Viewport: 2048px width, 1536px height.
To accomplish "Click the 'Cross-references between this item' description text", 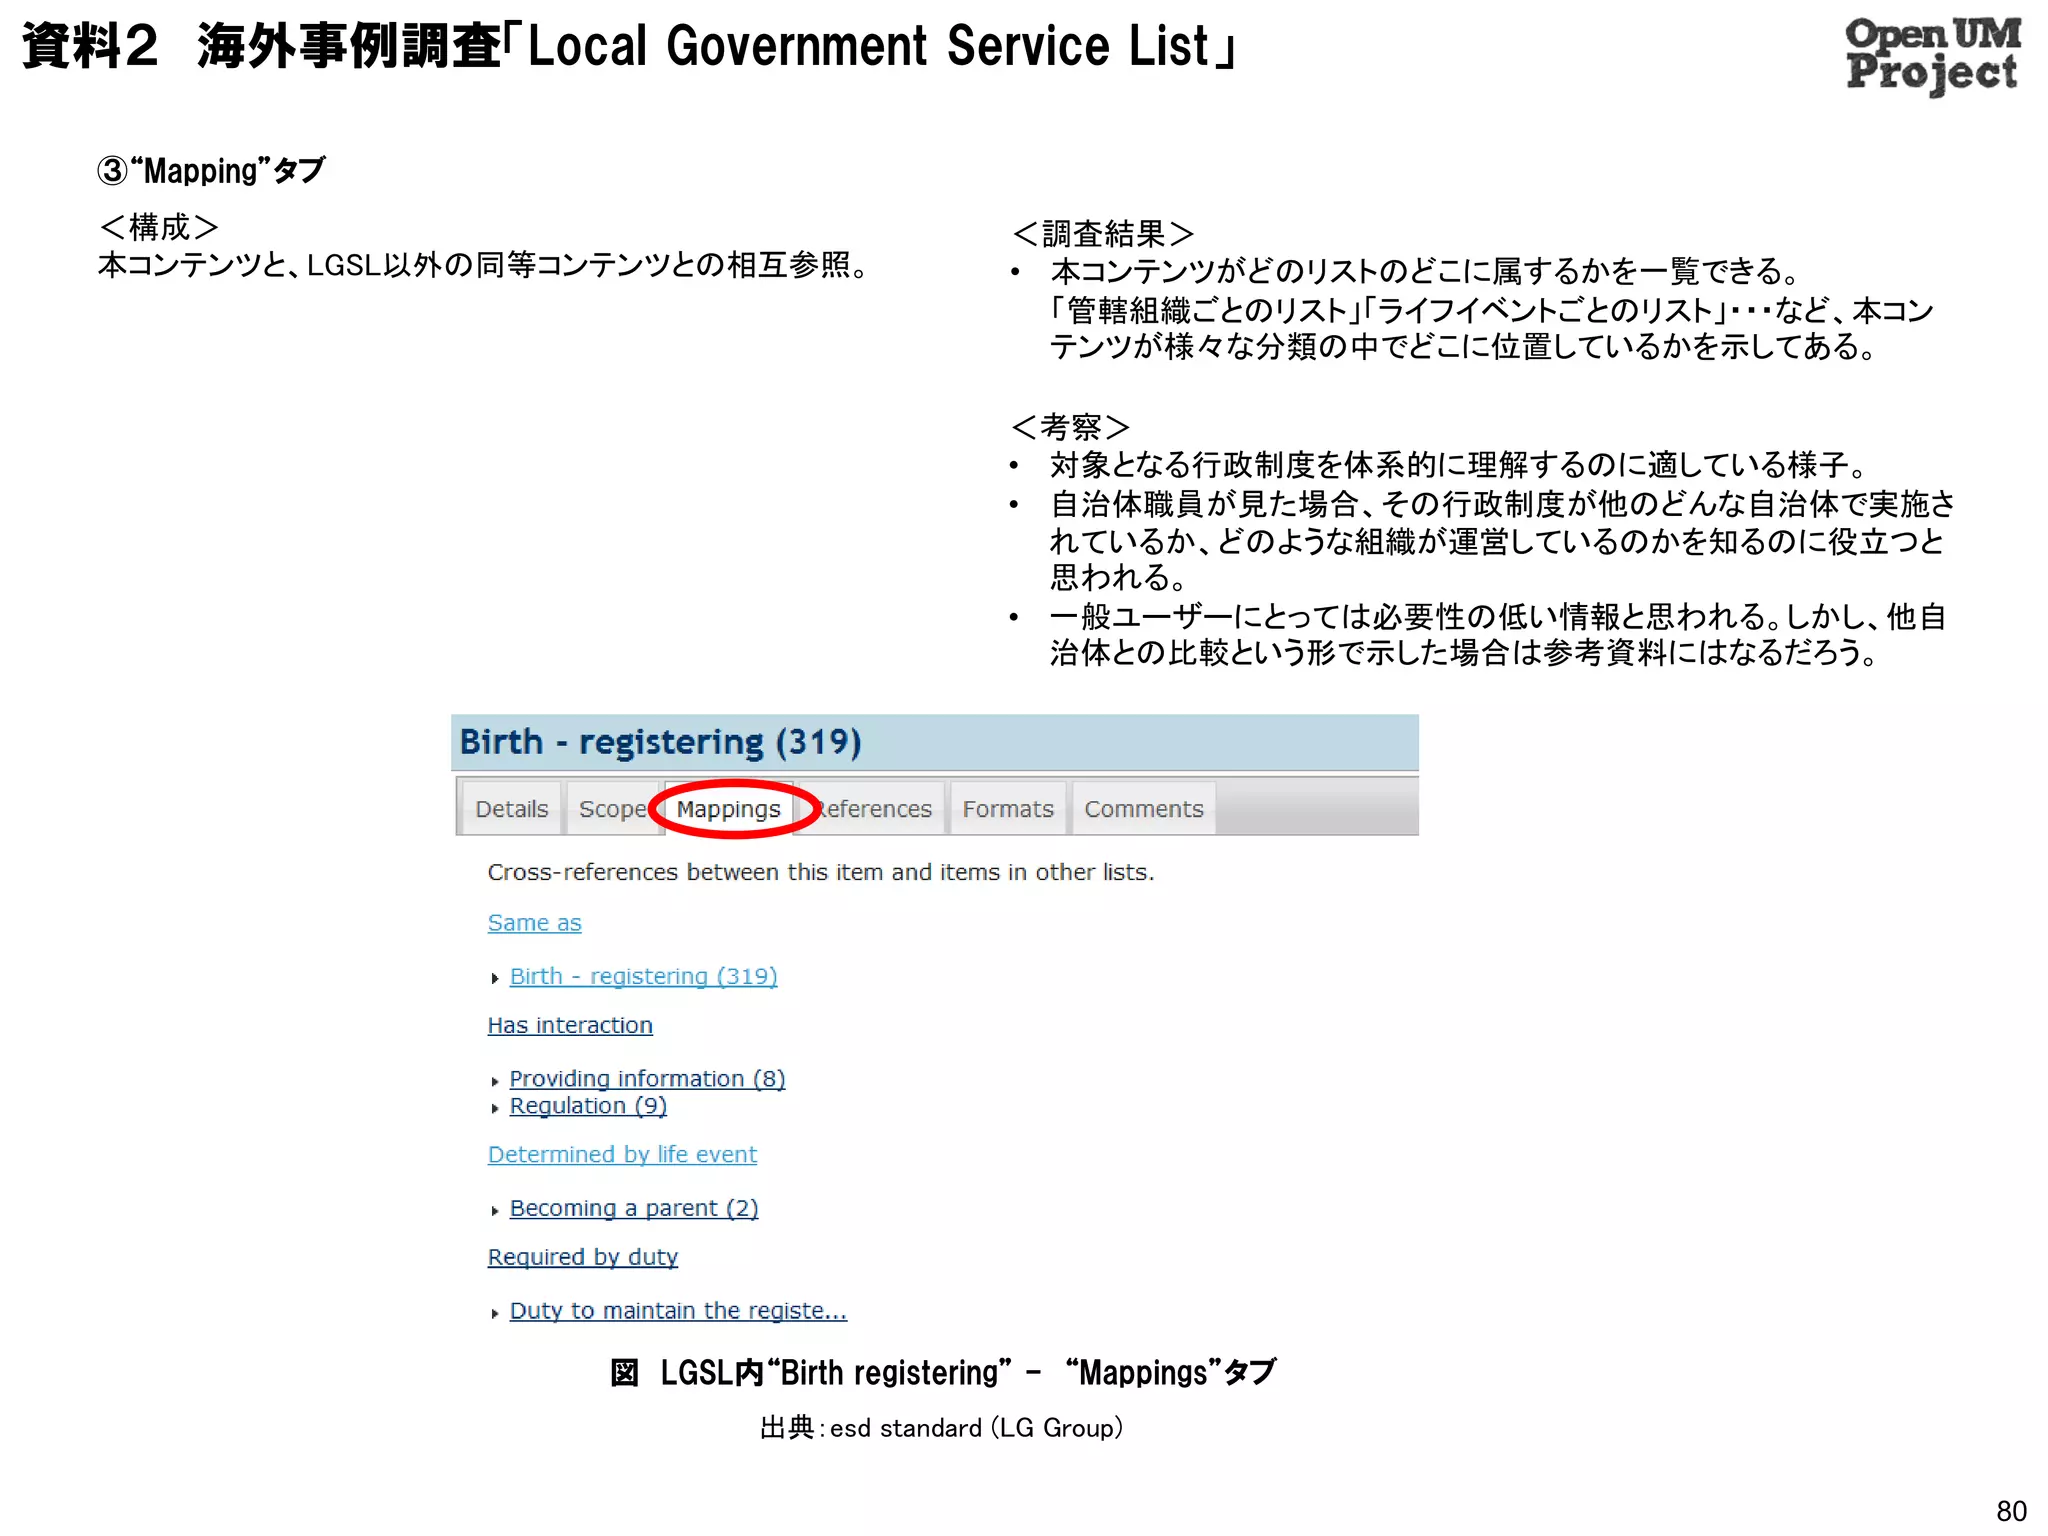I will tap(820, 872).
